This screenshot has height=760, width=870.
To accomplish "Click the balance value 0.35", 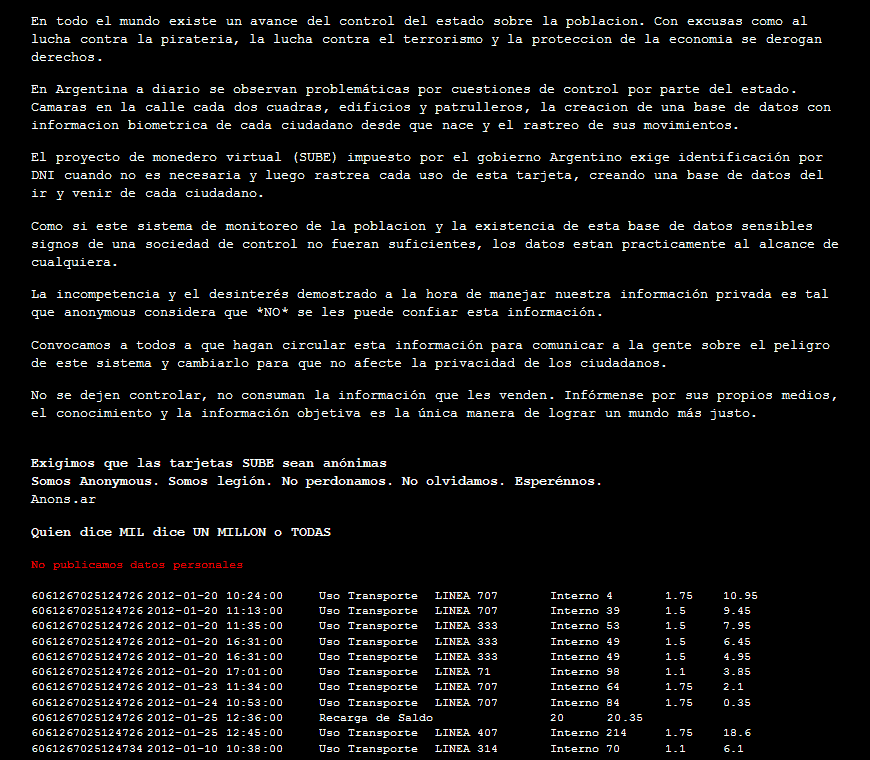I will click(x=737, y=703).
